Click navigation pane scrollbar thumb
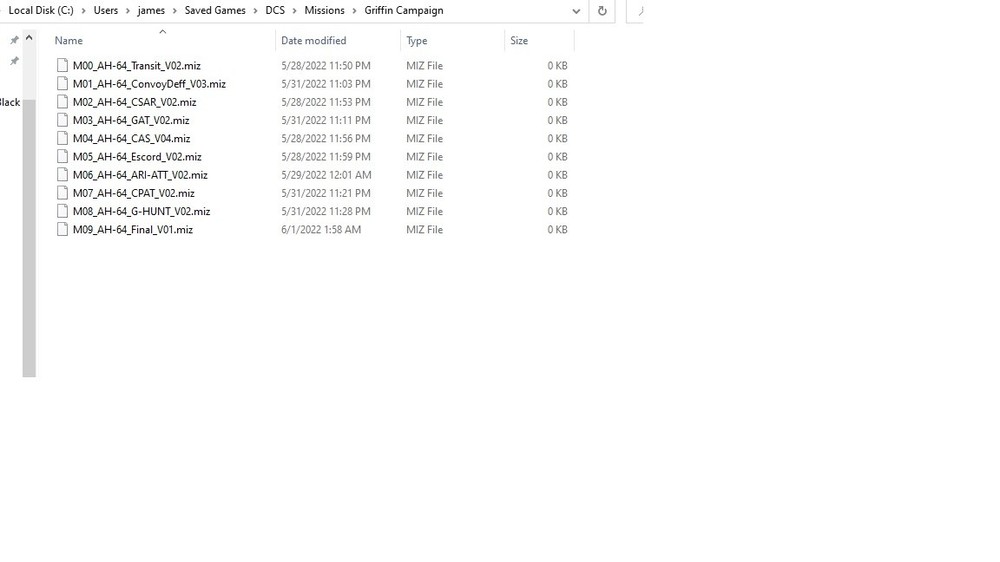 [x=29, y=237]
